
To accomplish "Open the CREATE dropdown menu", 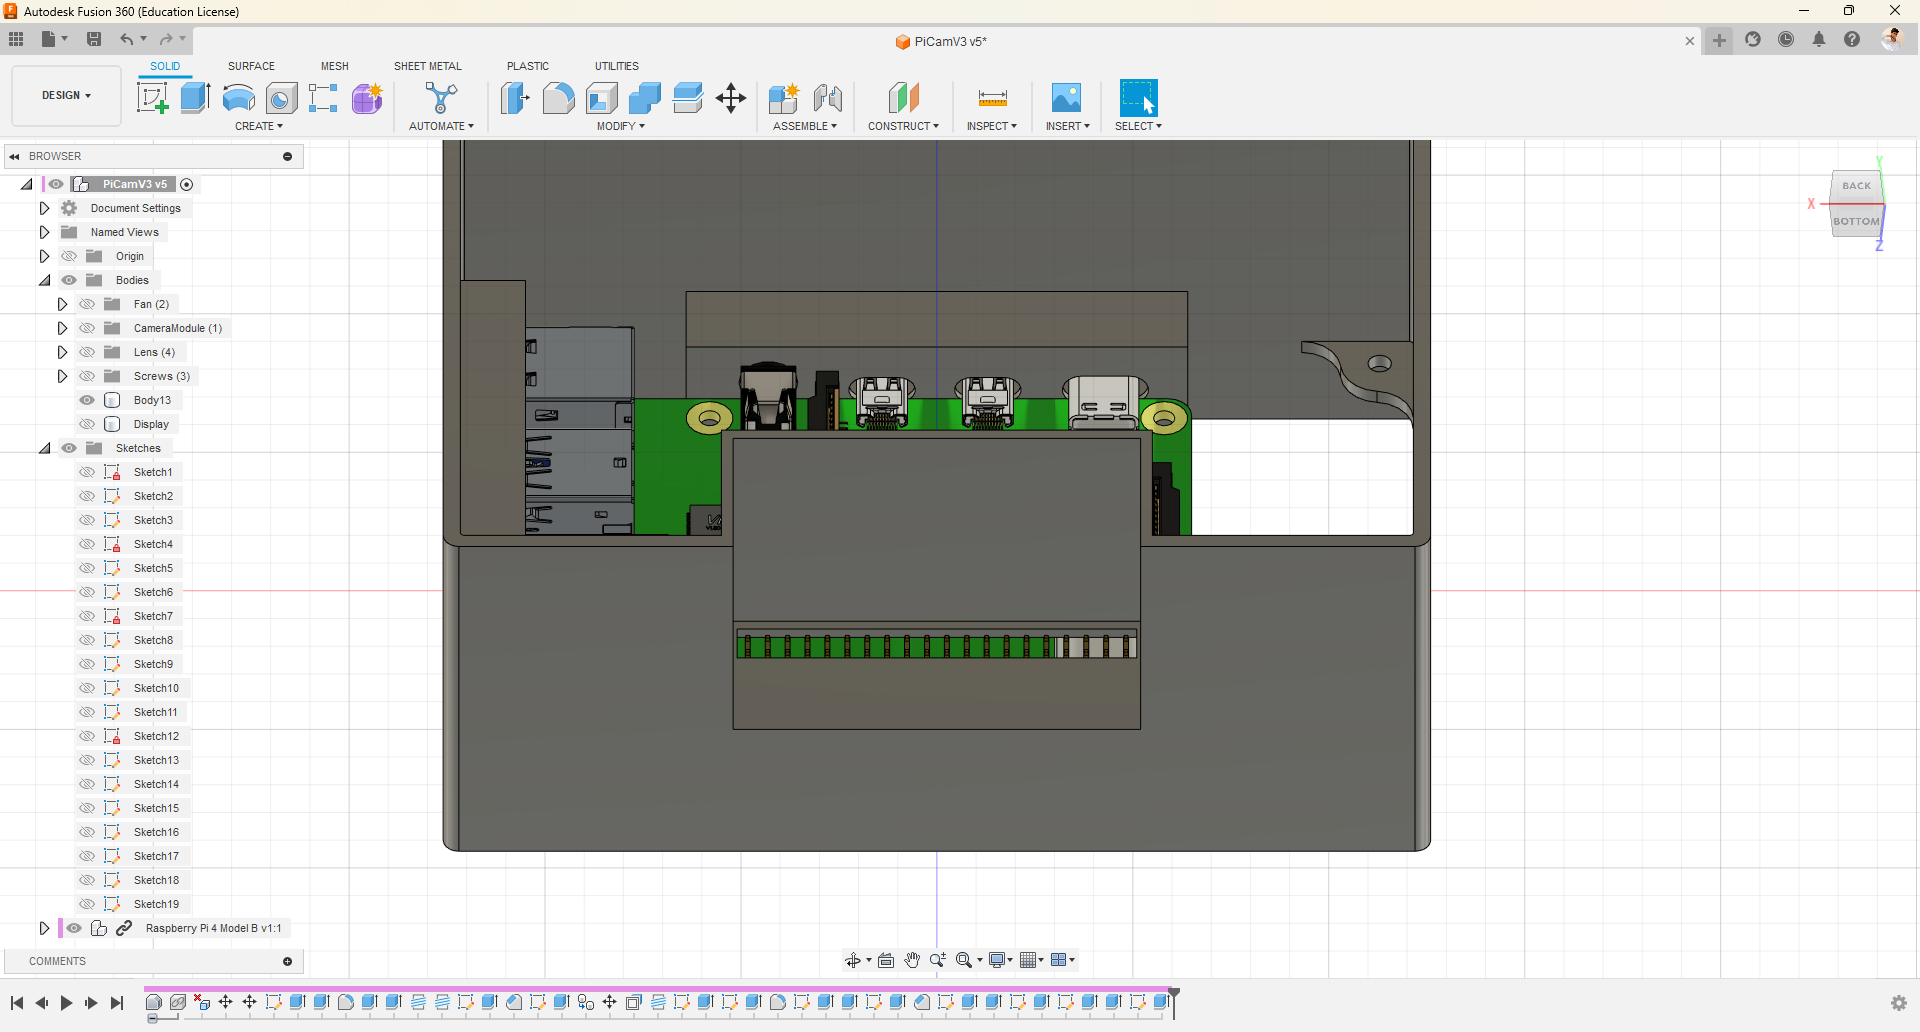I will (x=259, y=126).
